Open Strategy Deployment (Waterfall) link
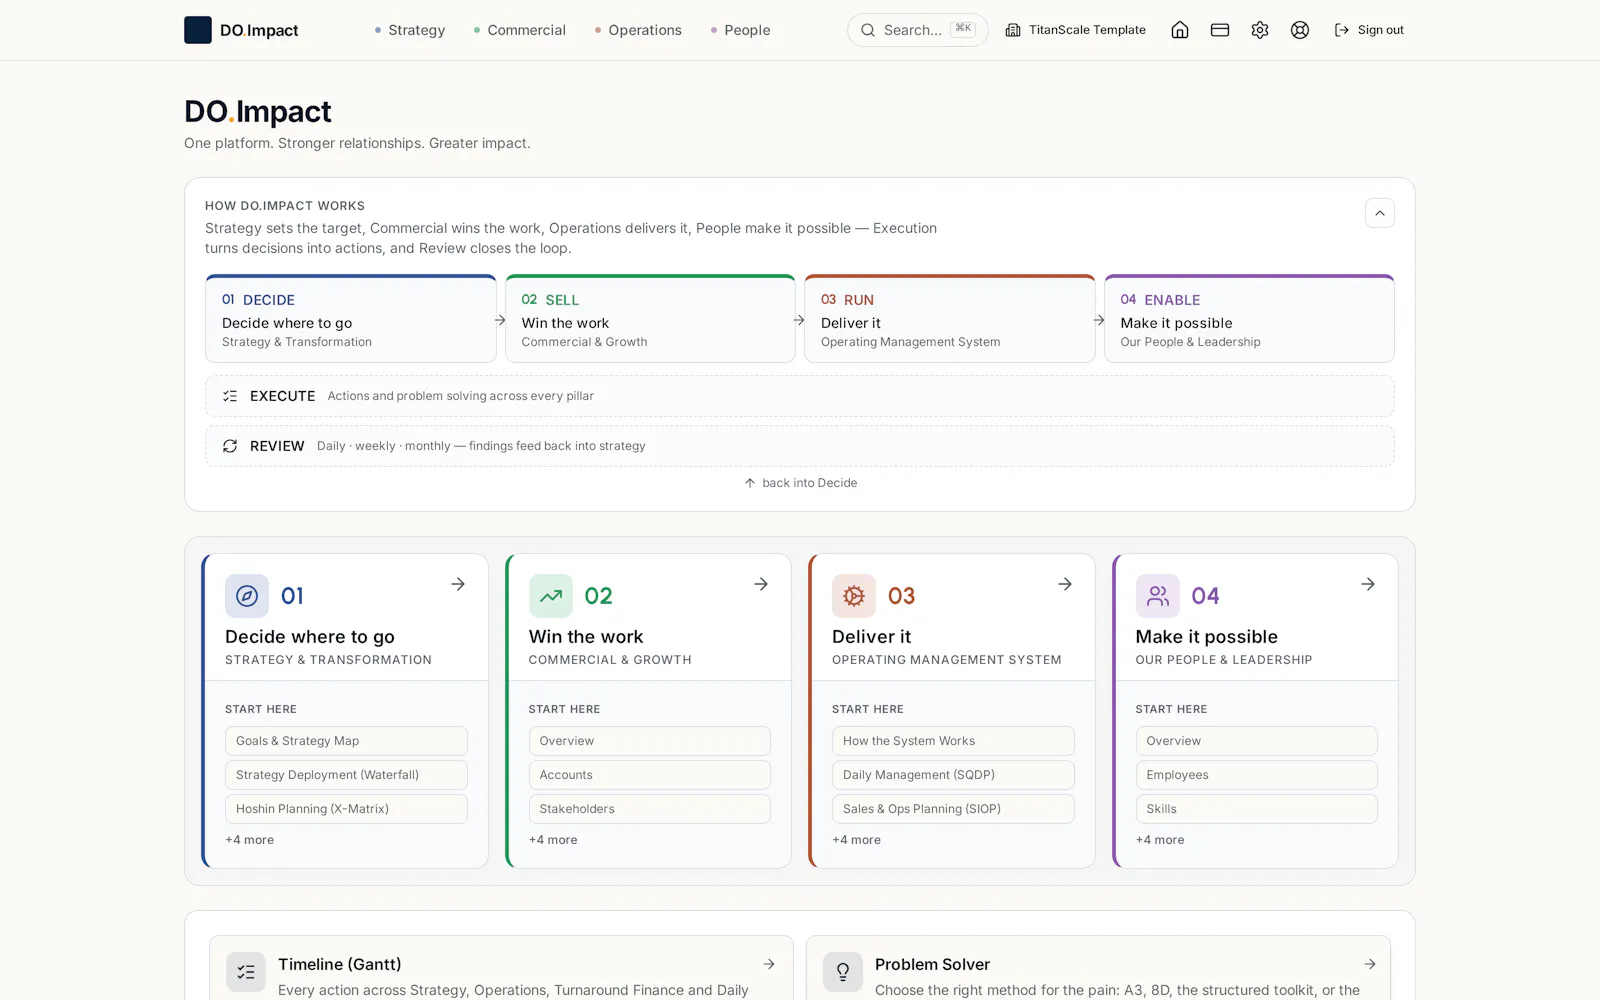Image resolution: width=1600 pixels, height=1000 pixels. pyautogui.click(x=346, y=775)
